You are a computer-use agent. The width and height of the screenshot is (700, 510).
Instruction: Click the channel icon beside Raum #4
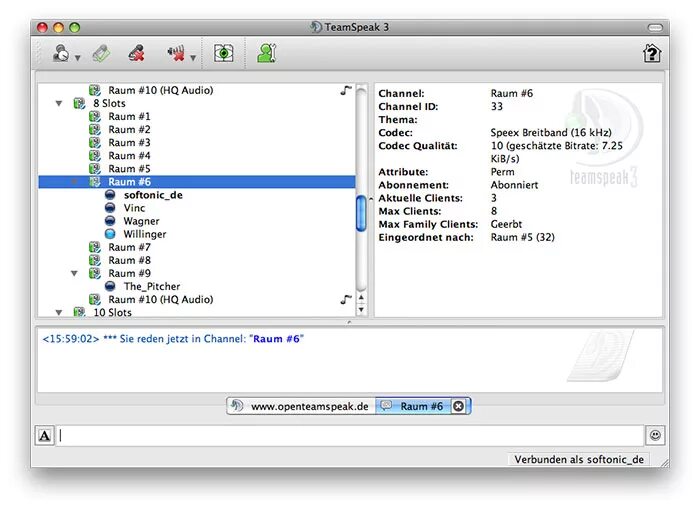pyautogui.click(x=95, y=156)
